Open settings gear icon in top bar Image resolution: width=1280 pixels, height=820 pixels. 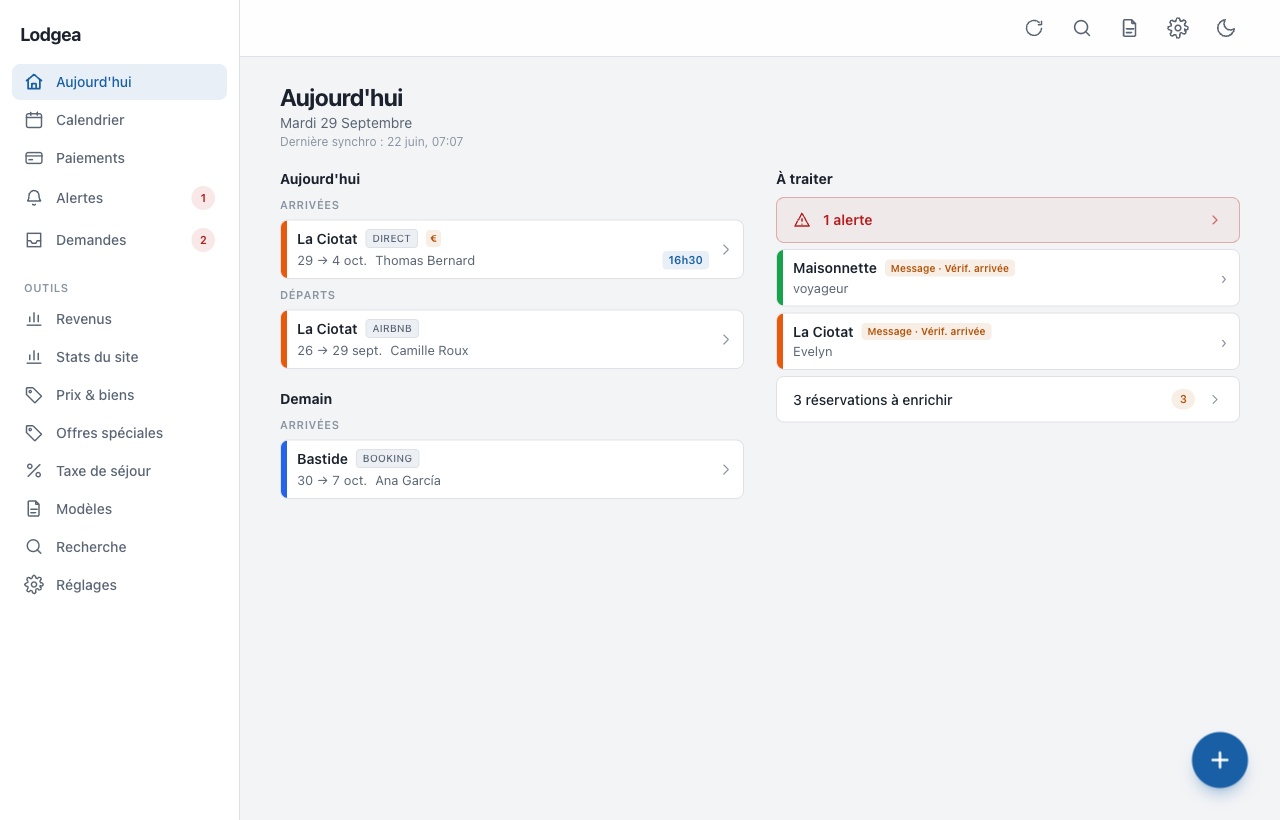point(1178,28)
